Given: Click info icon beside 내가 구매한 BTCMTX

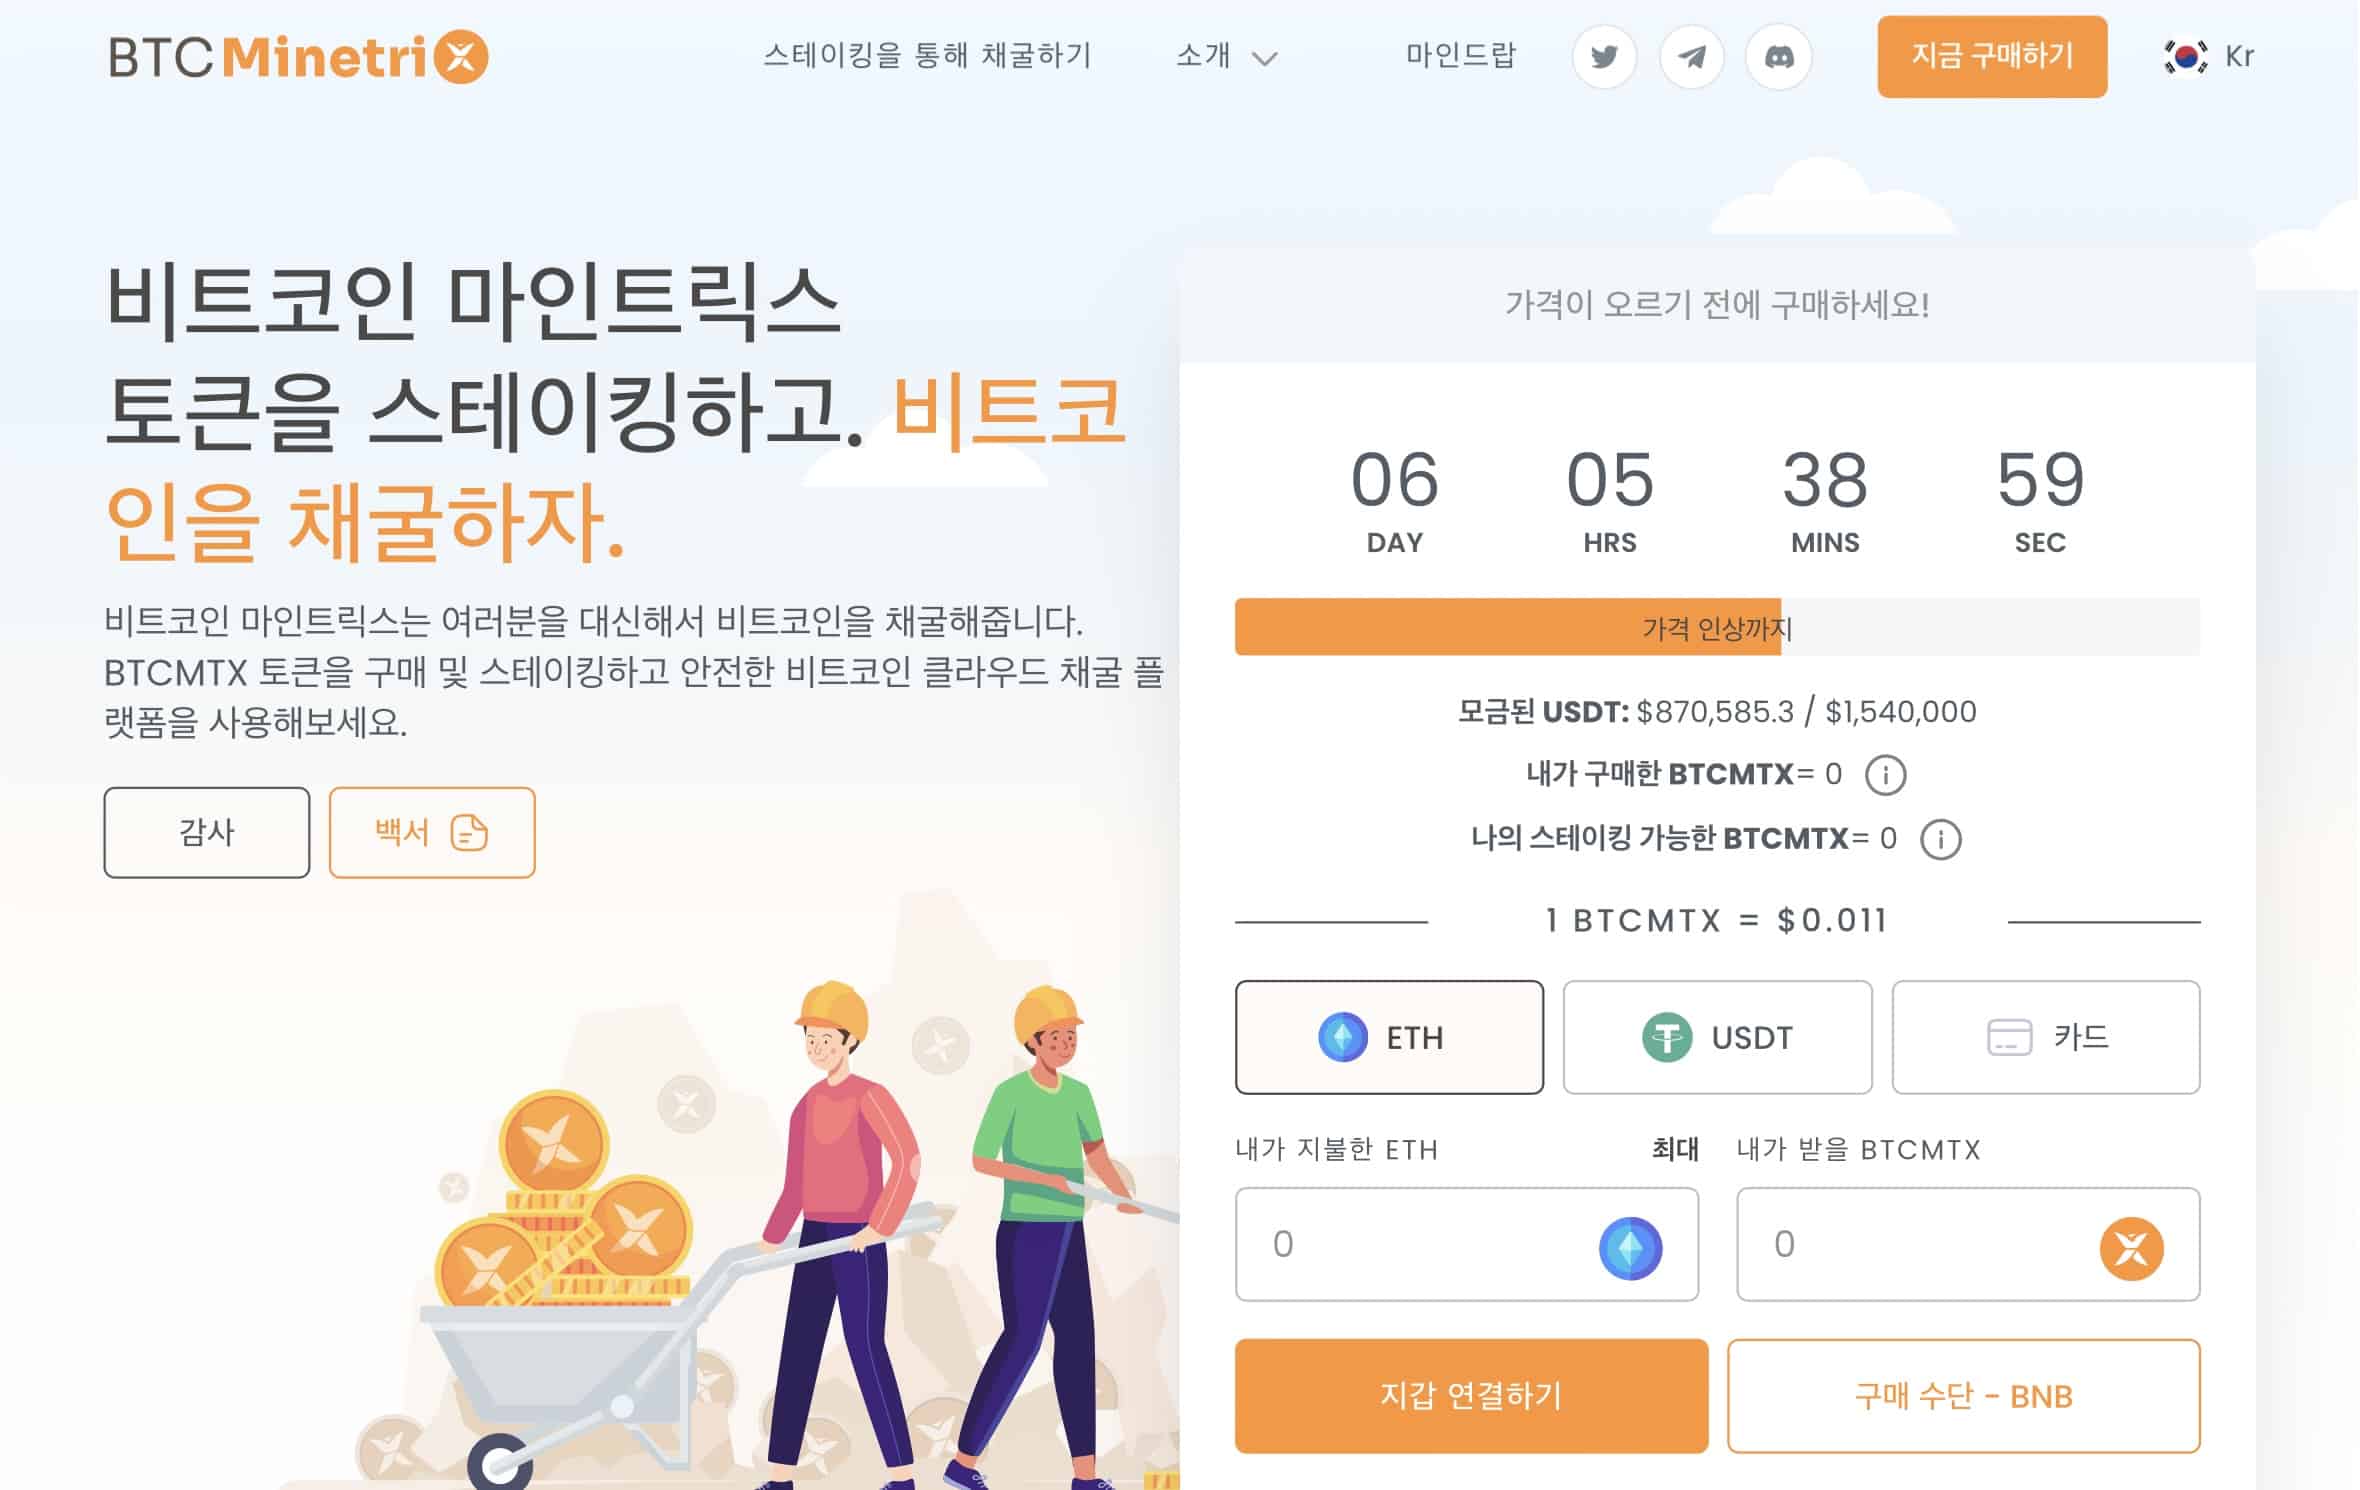Looking at the screenshot, I should tap(1885, 775).
